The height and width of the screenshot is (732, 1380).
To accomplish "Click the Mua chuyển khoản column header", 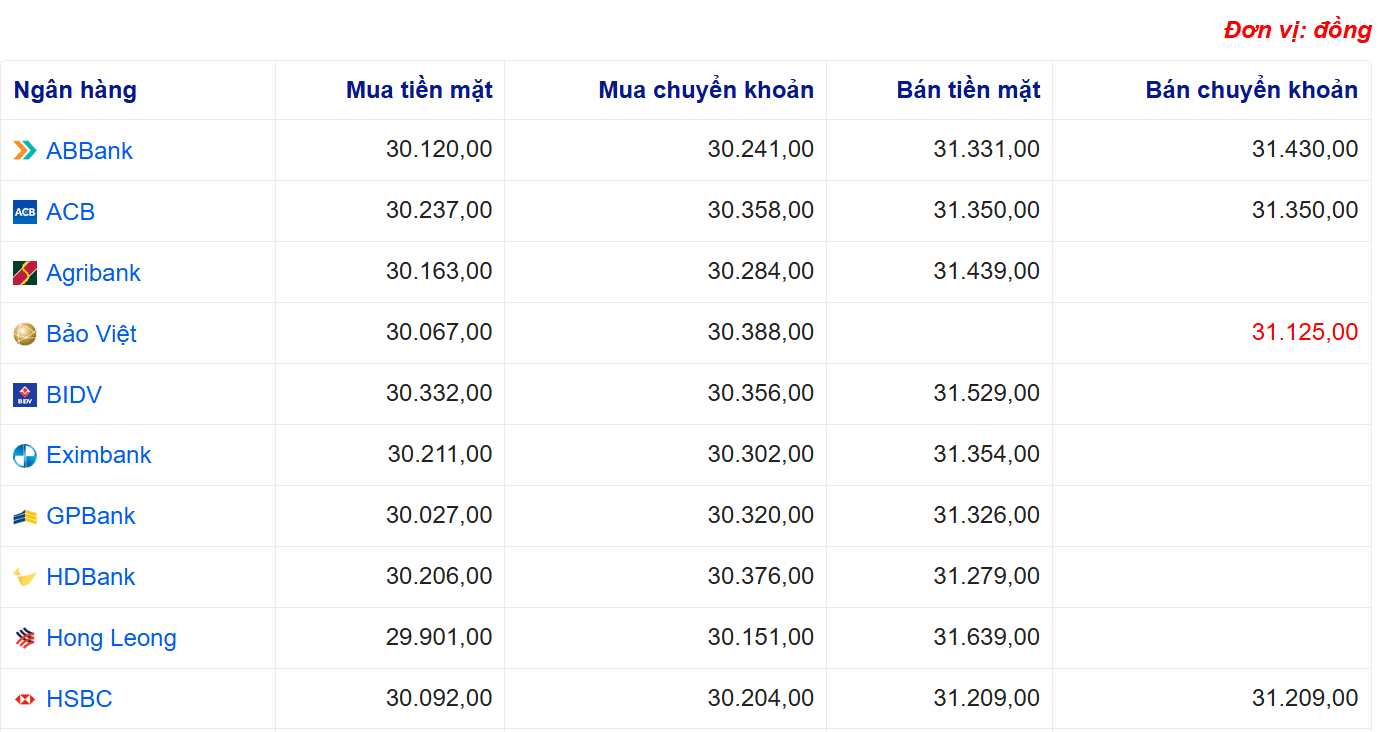I will 706,90.
